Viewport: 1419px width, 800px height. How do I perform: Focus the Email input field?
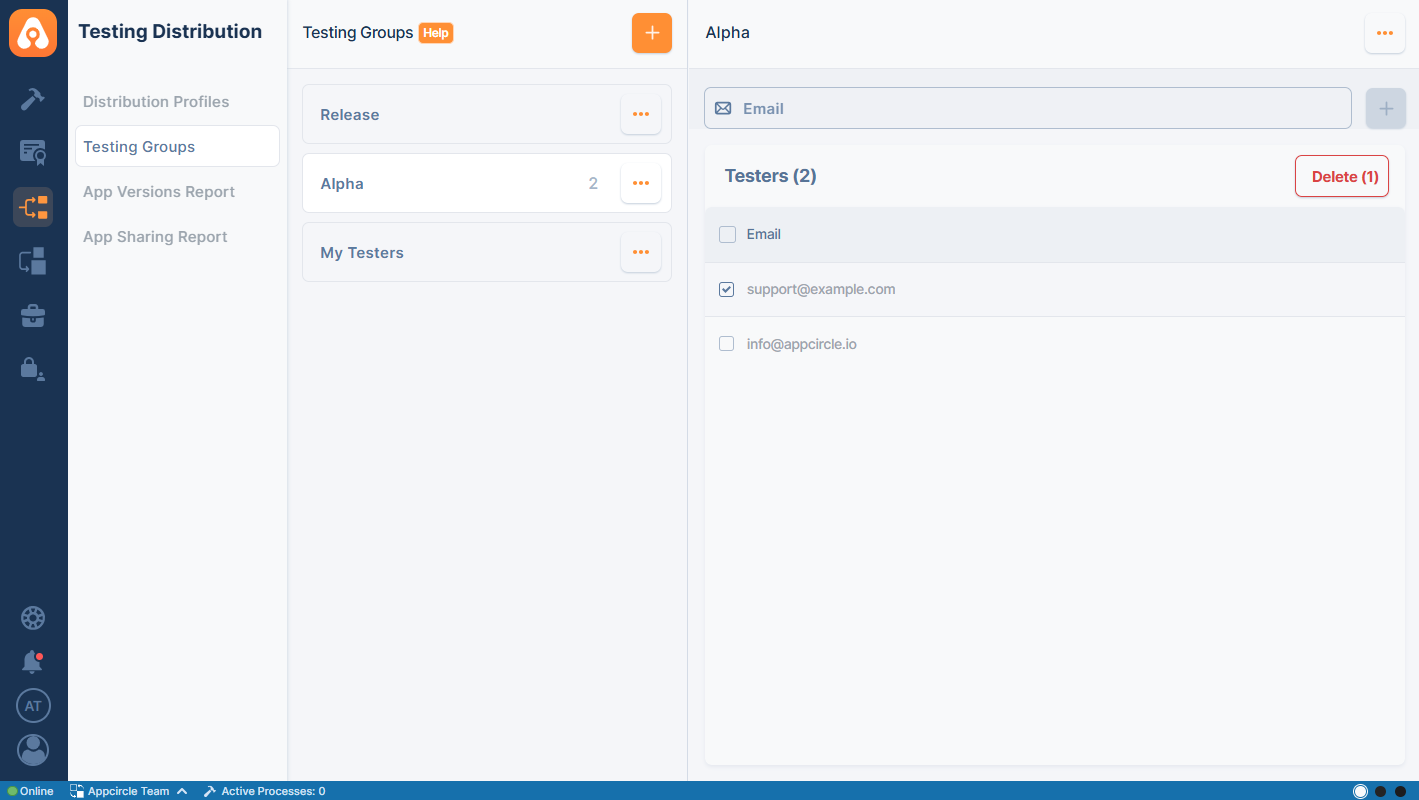(x=1028, y=108)
